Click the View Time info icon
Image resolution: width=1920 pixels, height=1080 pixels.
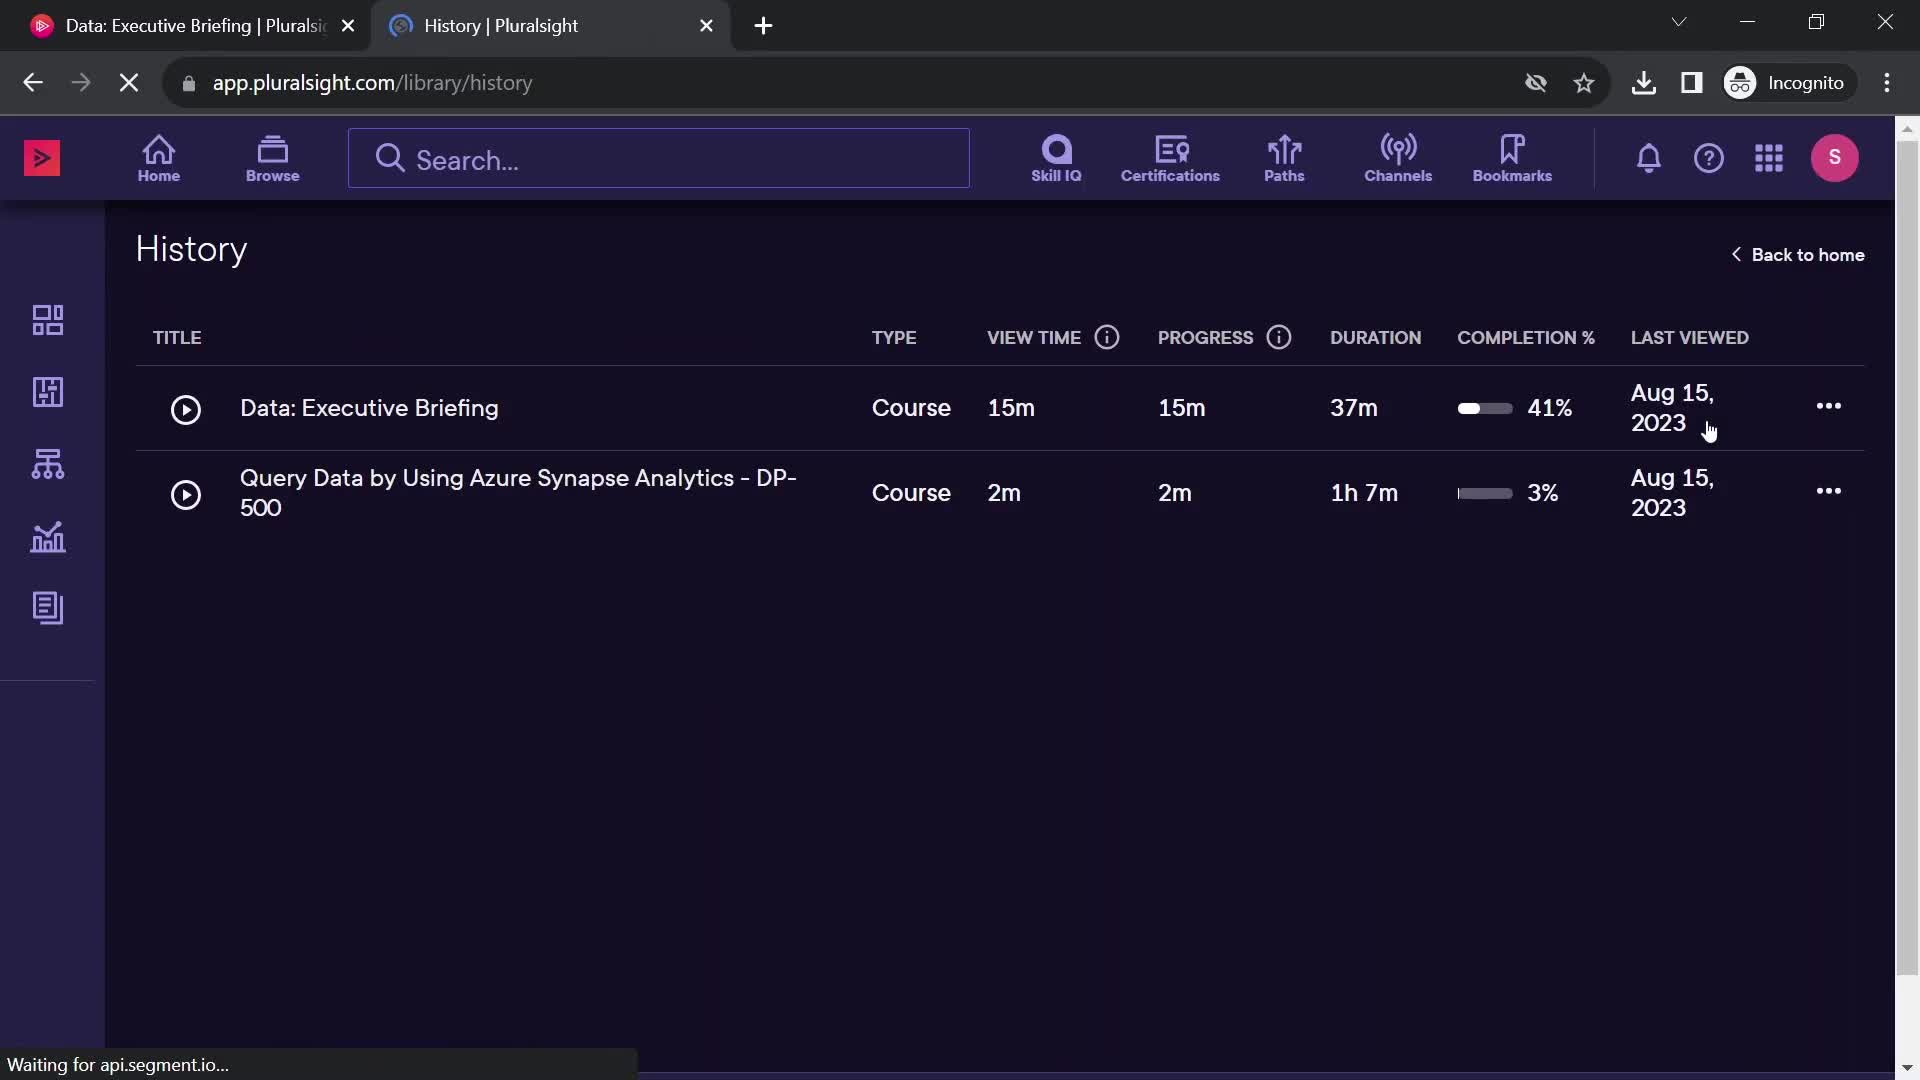(x=1107, y=338)
